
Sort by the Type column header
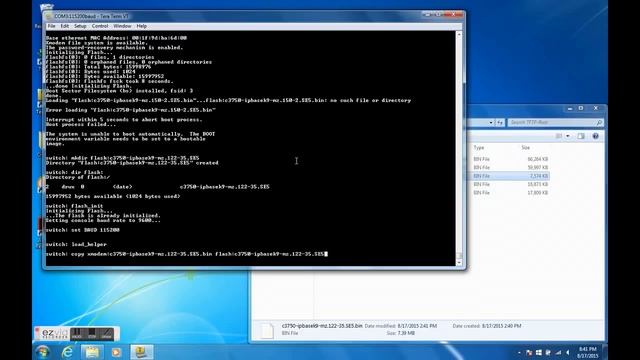[x=479, y=148]
